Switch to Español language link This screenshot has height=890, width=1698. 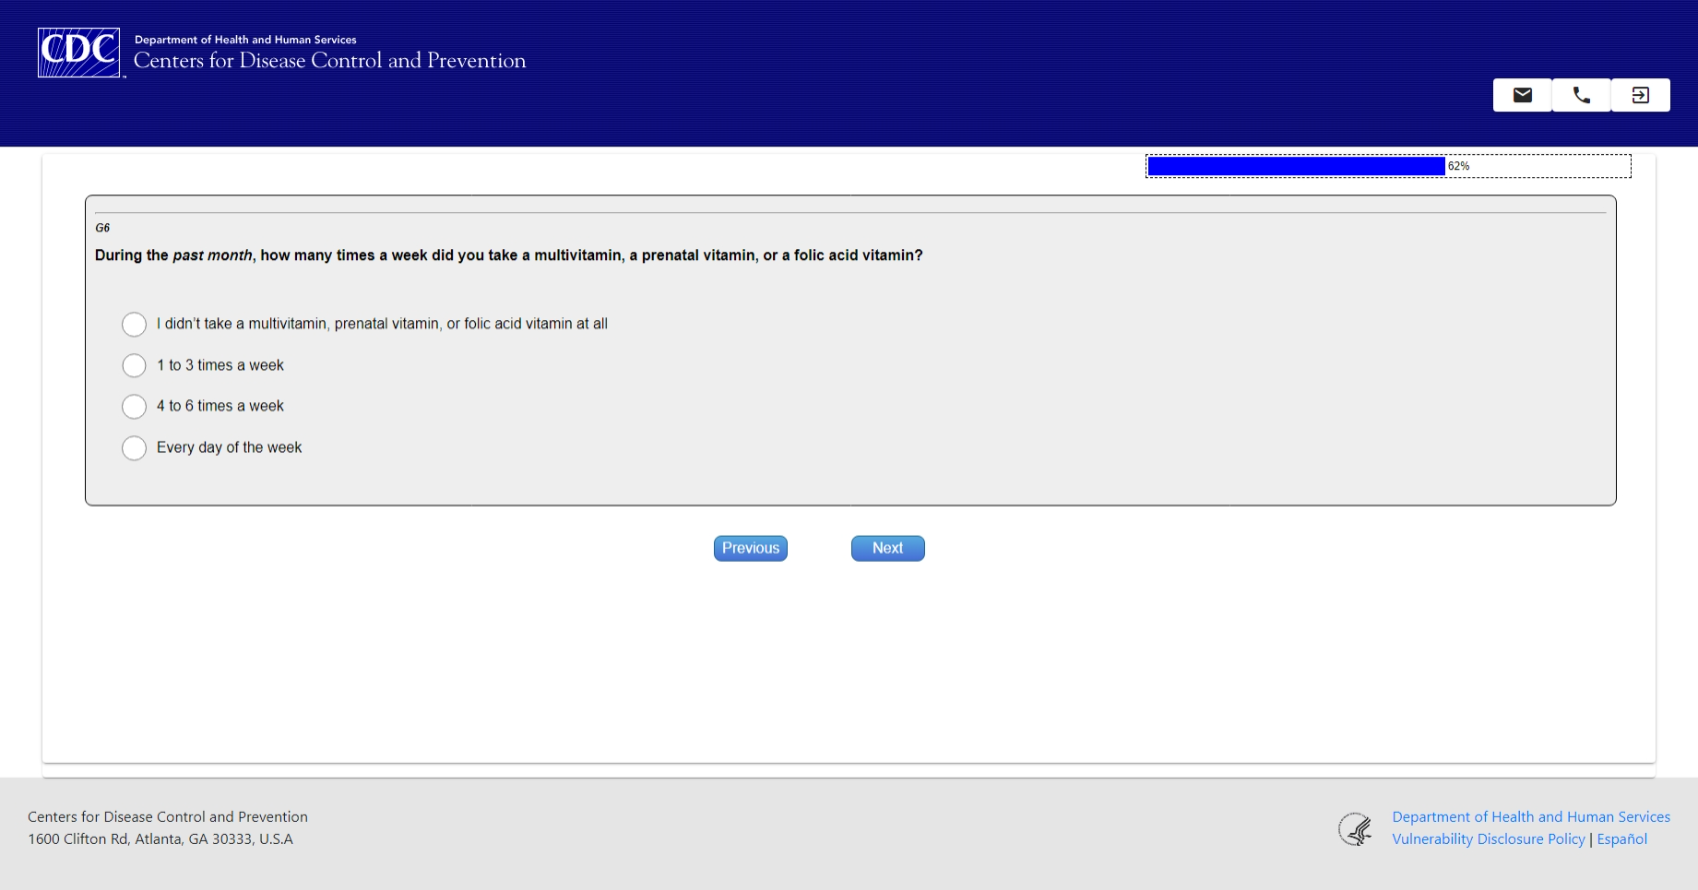[1622, 839]
